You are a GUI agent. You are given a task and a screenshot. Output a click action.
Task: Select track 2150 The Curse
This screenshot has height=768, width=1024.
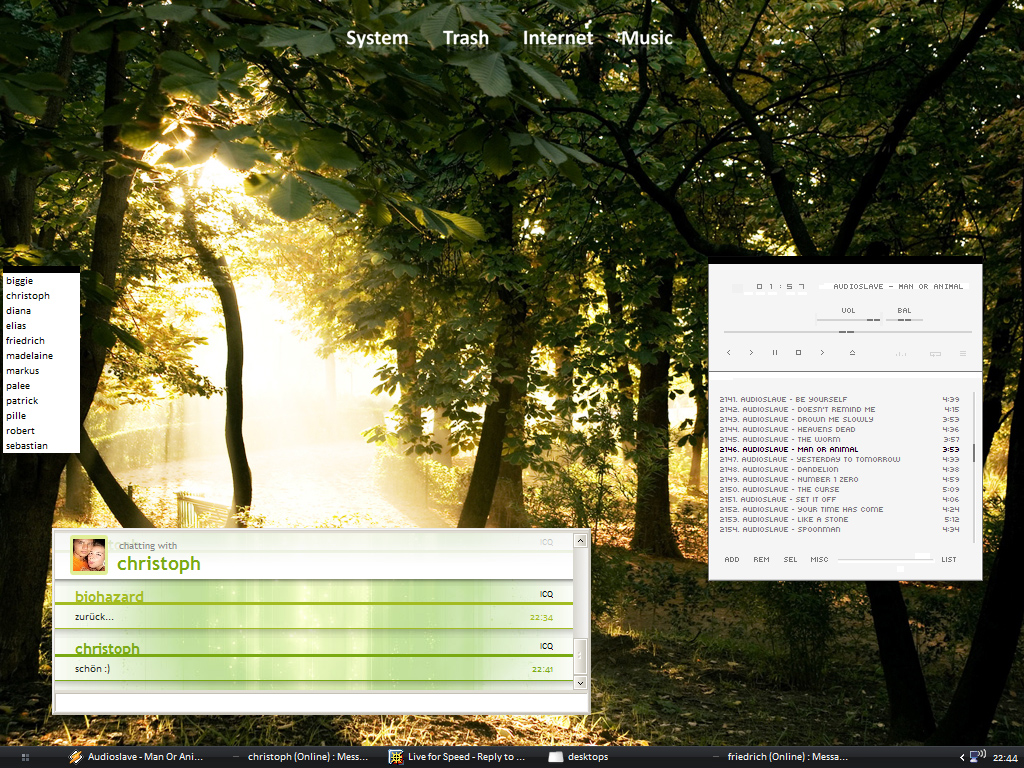(839, 490)
